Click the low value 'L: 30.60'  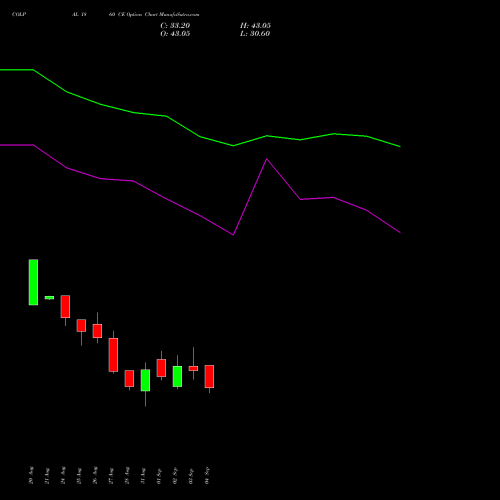pyautogui.click(x=255, y=34)
